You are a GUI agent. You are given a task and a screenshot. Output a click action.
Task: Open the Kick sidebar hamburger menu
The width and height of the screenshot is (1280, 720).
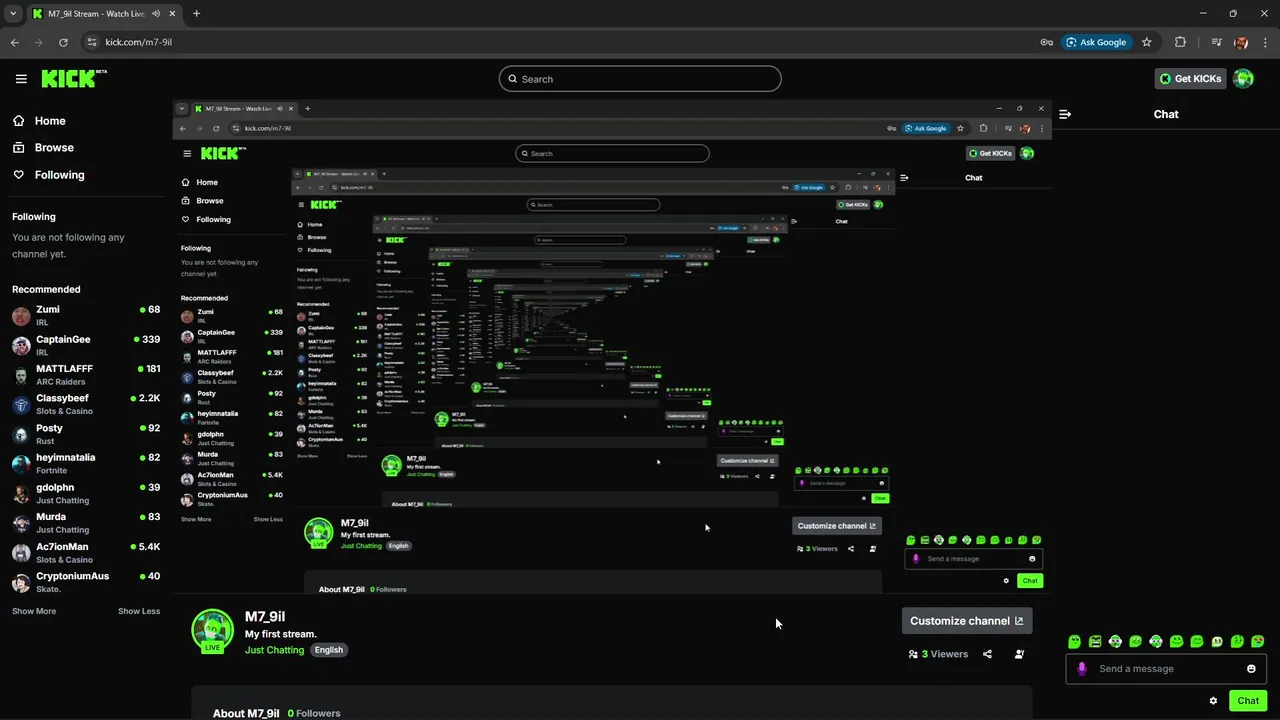pyautogui.click(x=21, y=79)
